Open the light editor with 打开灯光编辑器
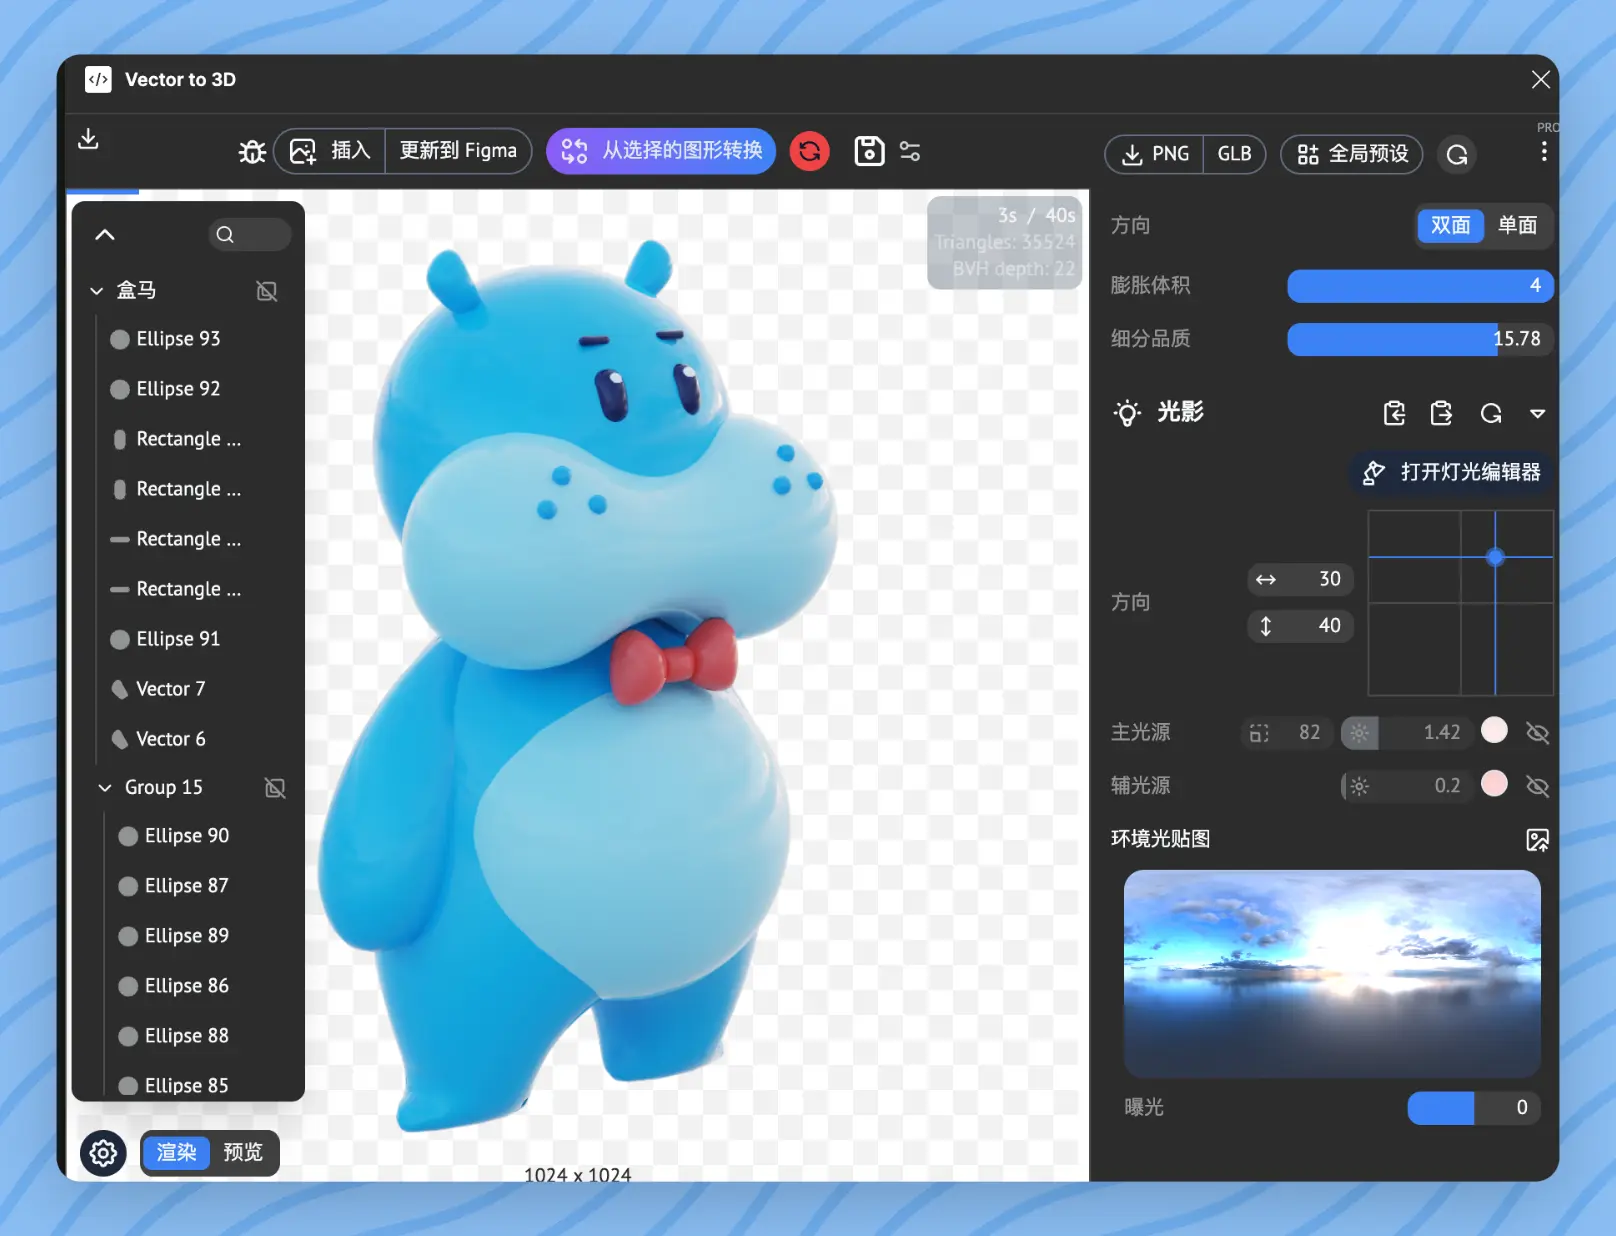Image resolution: width=1616 pixels, height=1236 pixels. [1452, 472]
